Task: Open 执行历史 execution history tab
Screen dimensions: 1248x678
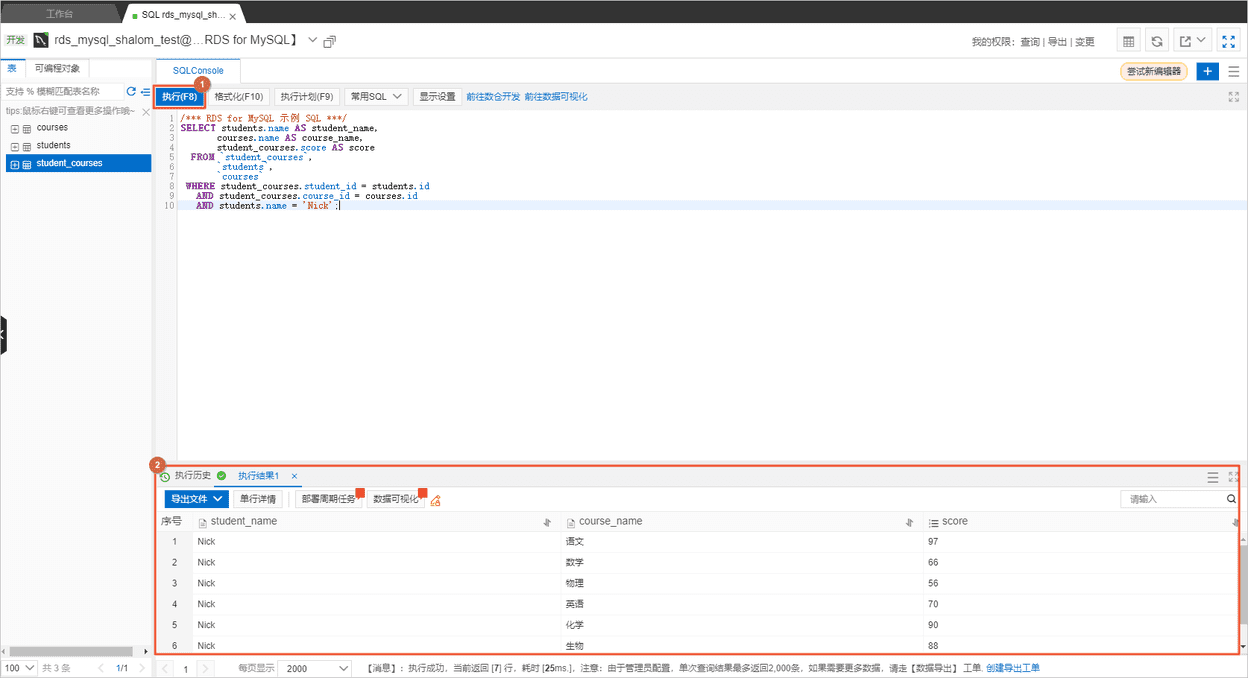Action: click(x=186, y=476)
